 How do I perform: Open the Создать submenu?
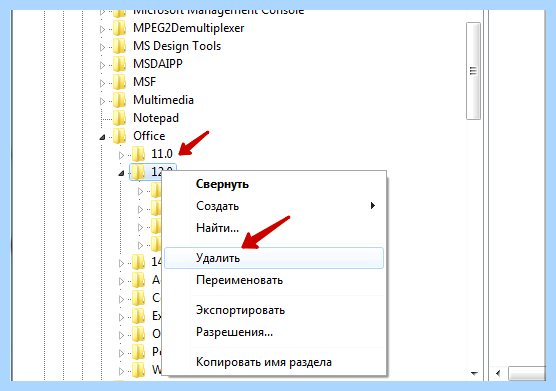click(x=274, y=206)
